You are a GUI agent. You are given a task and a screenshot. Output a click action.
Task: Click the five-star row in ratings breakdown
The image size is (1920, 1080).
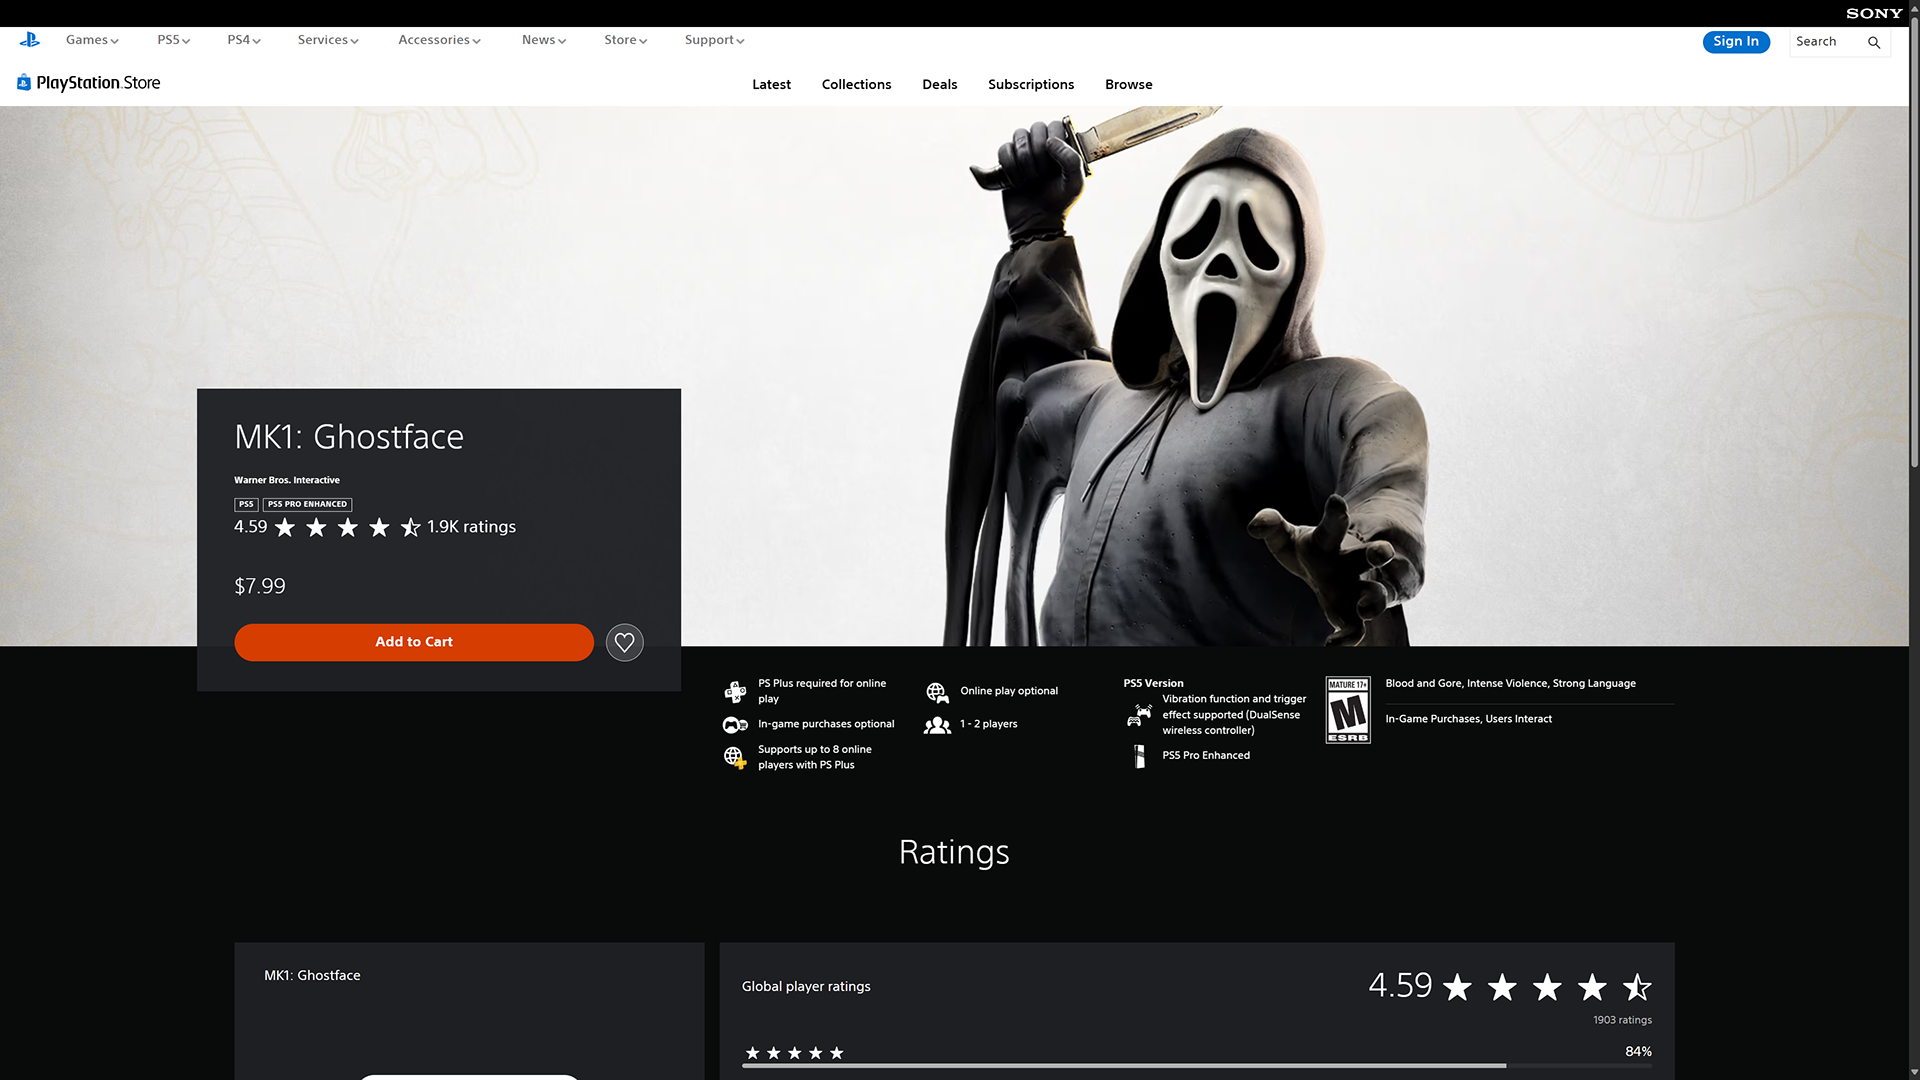(x=795, y=1053)
